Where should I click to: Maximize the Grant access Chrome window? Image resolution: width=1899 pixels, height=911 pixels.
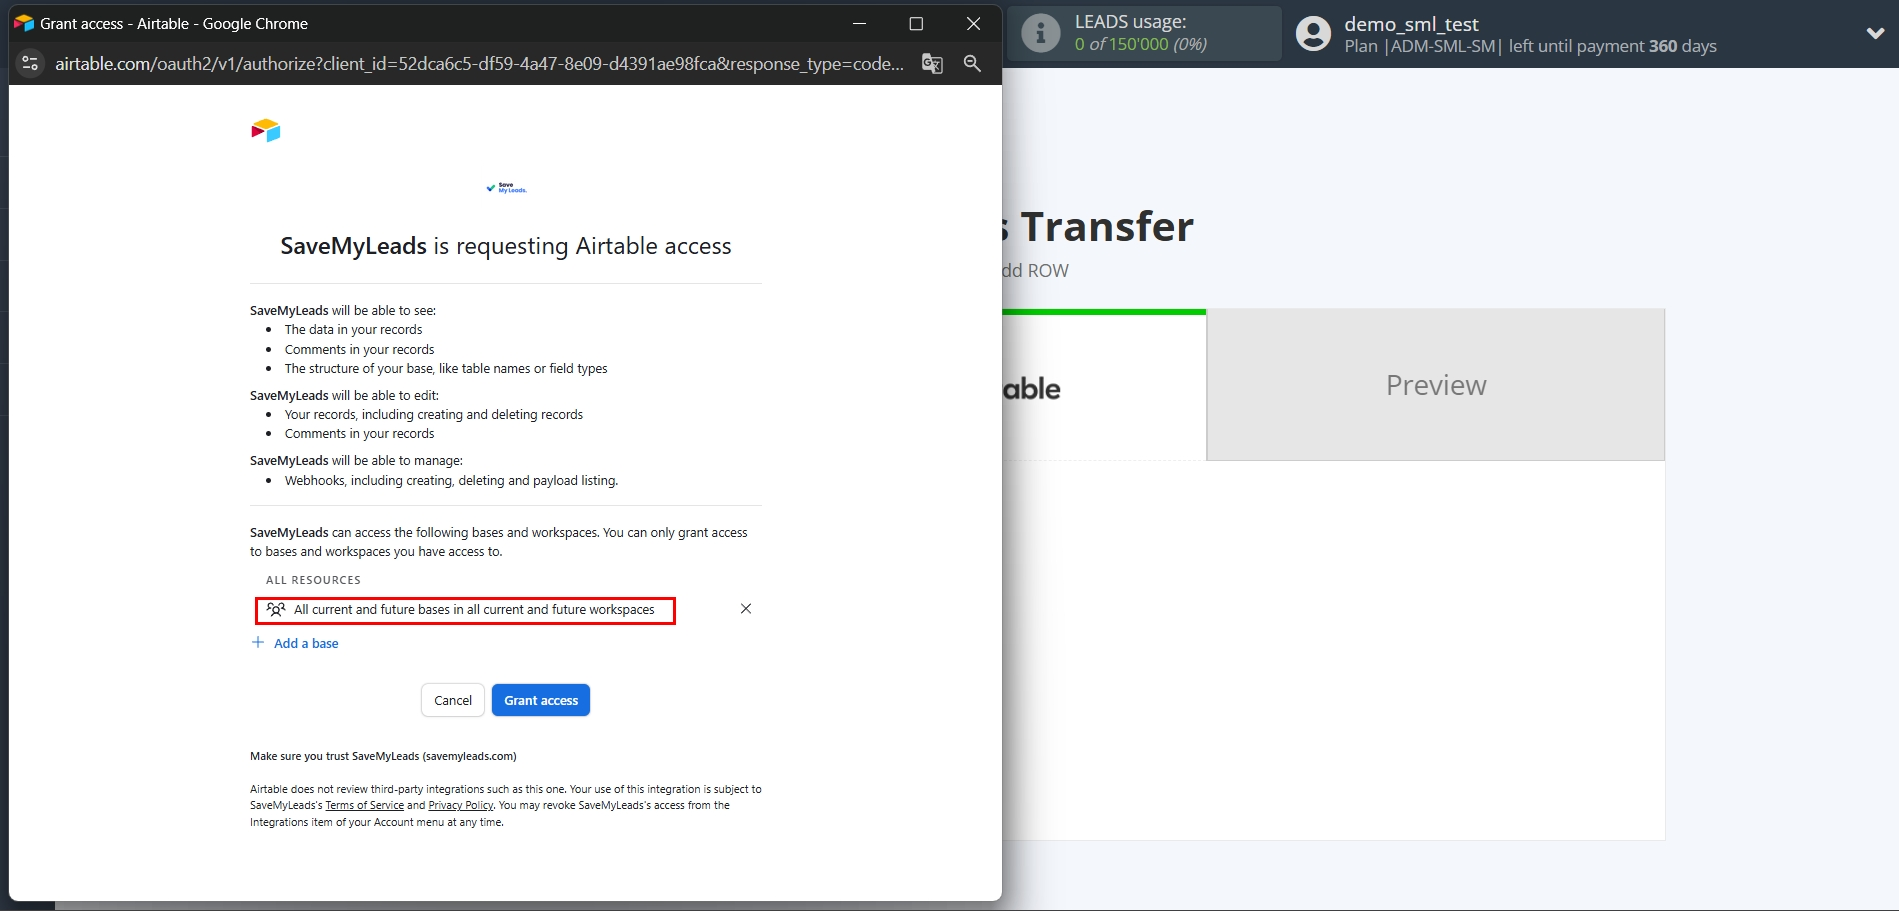click(915, 24)
